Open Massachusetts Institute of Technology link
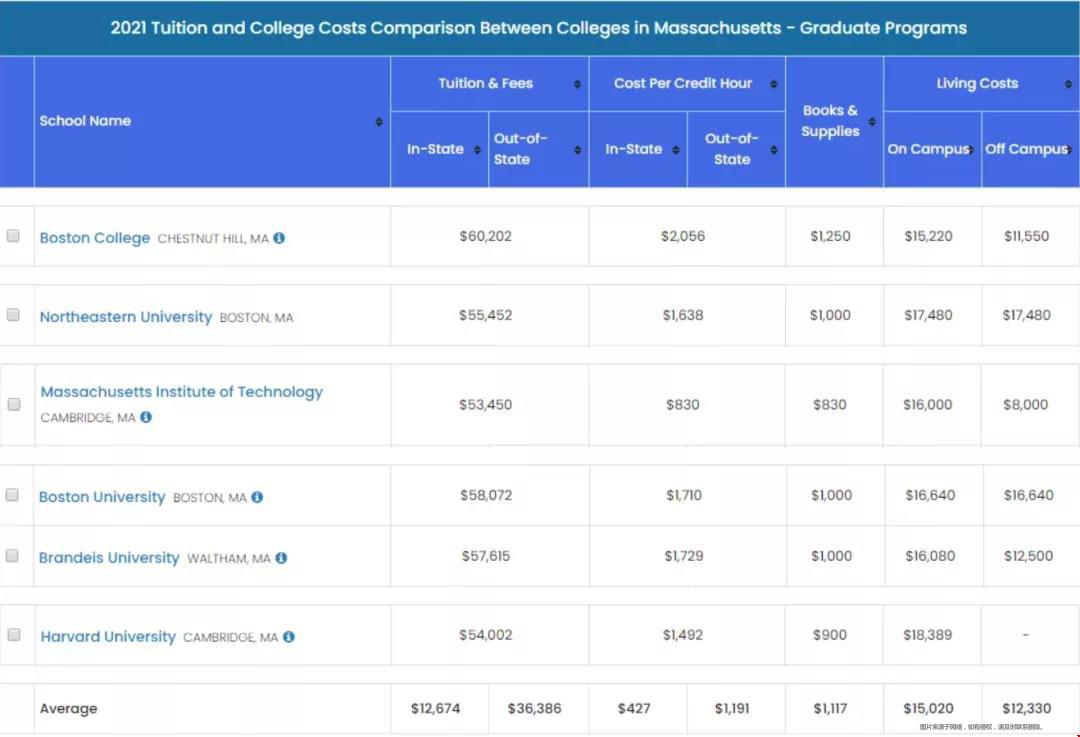The width and height of the screenshot is (1080, 737). pyautogui.click(x=182, y=392)
